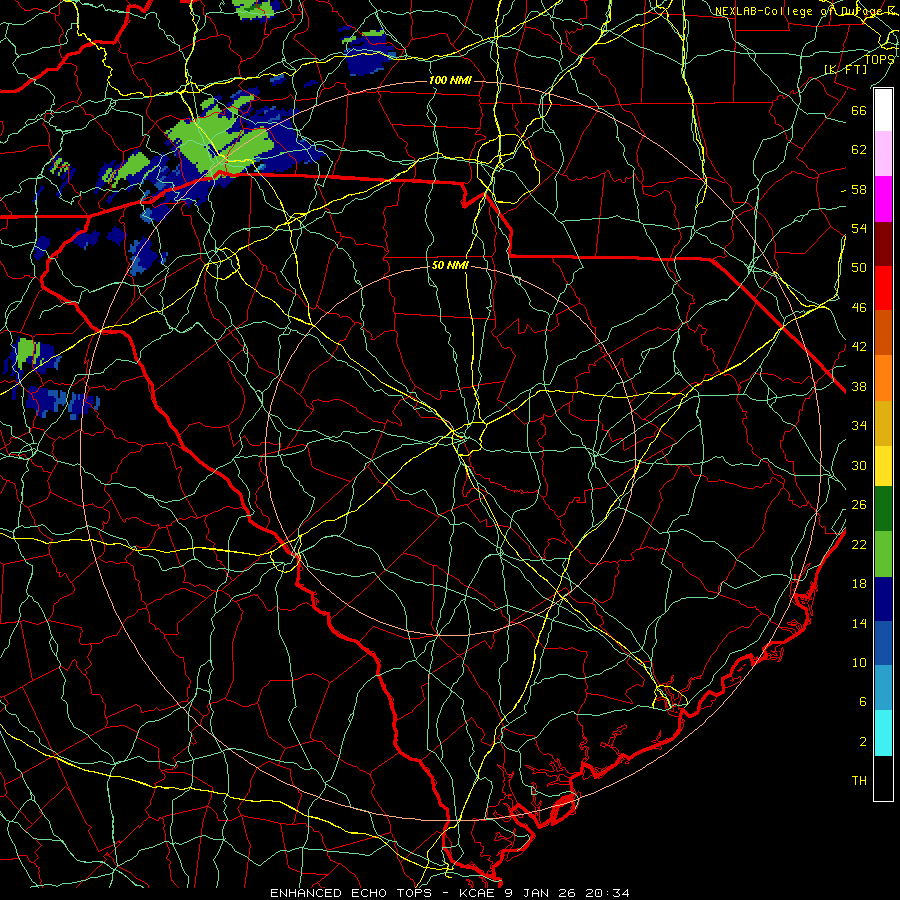Click the white 66 kft legend swatch
The width and height of the screenshot is (900, 900).
point(883,110)
